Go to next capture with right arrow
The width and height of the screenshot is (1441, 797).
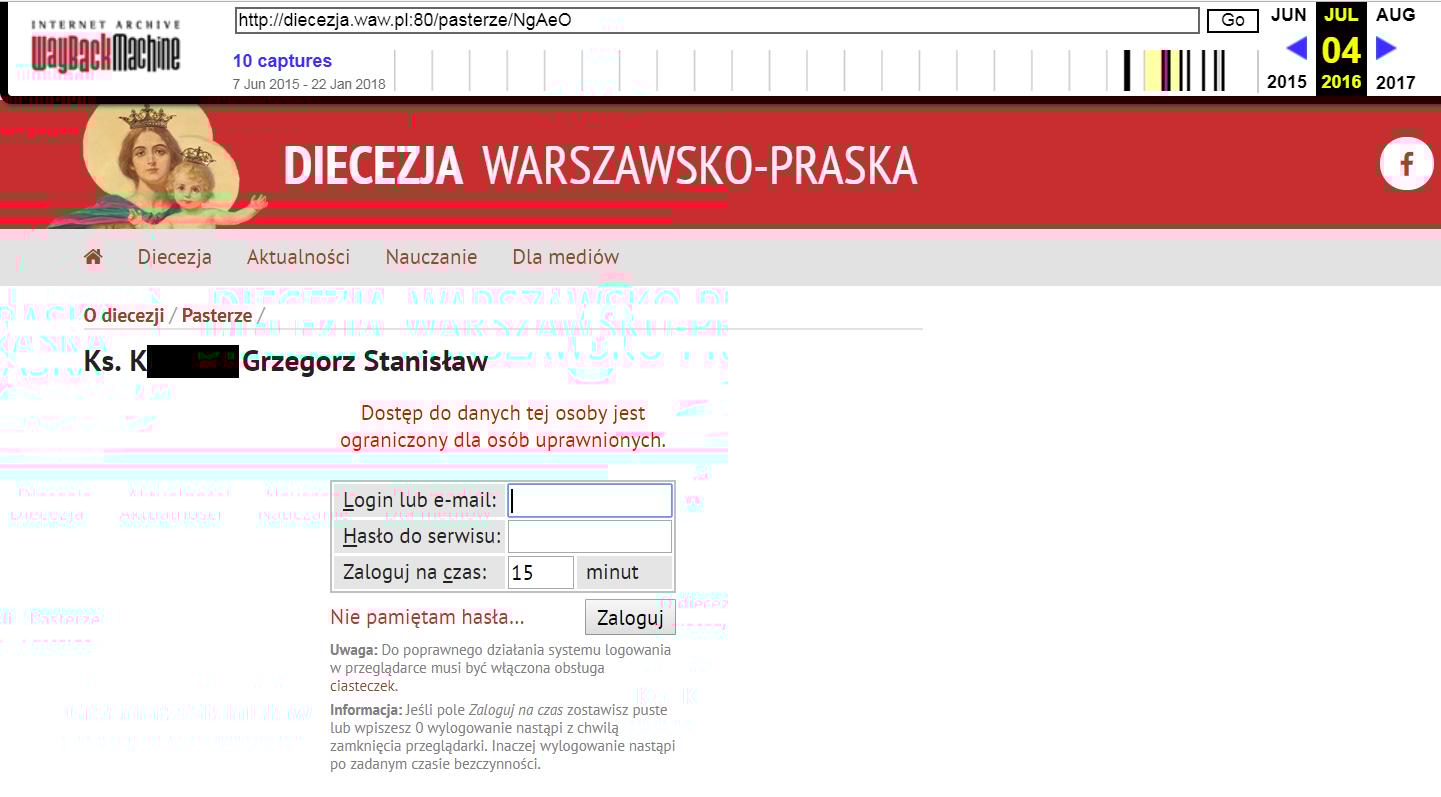(1386, 48)
